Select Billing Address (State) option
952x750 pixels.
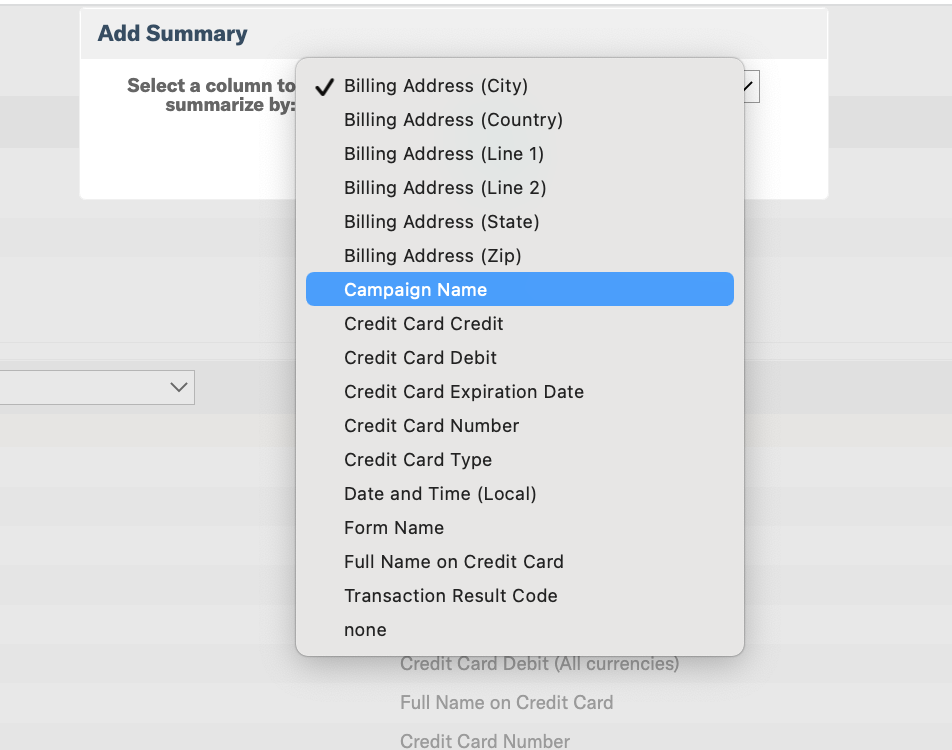tap(520, 222)
